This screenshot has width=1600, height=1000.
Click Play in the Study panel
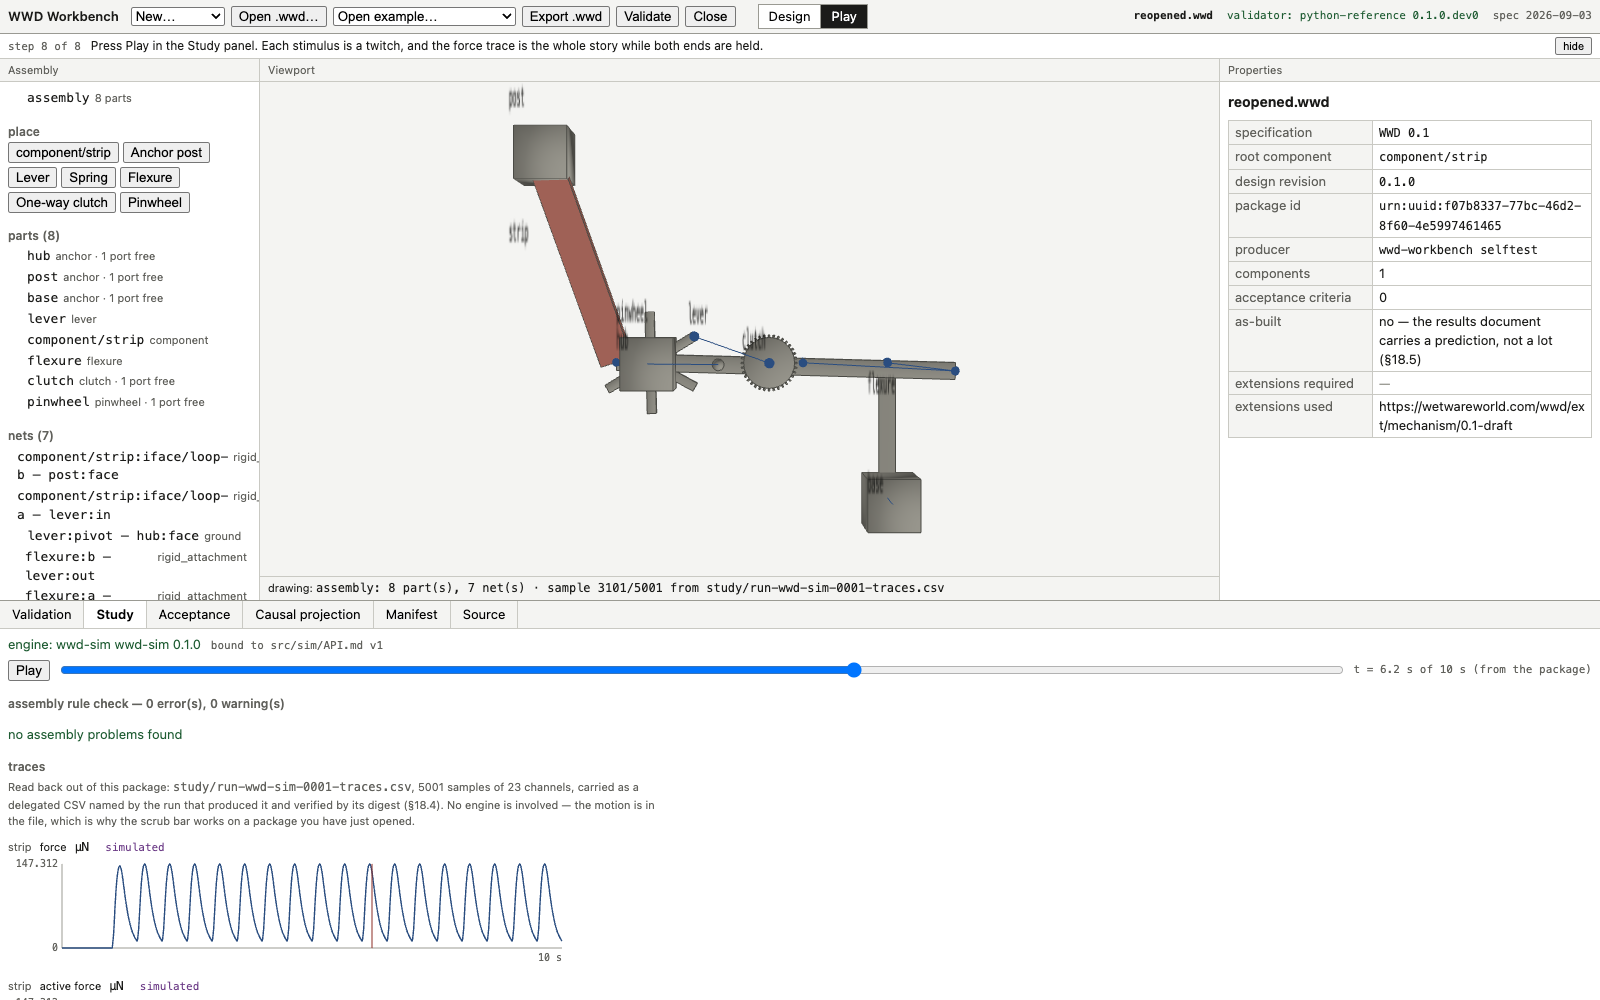[29, 670]
